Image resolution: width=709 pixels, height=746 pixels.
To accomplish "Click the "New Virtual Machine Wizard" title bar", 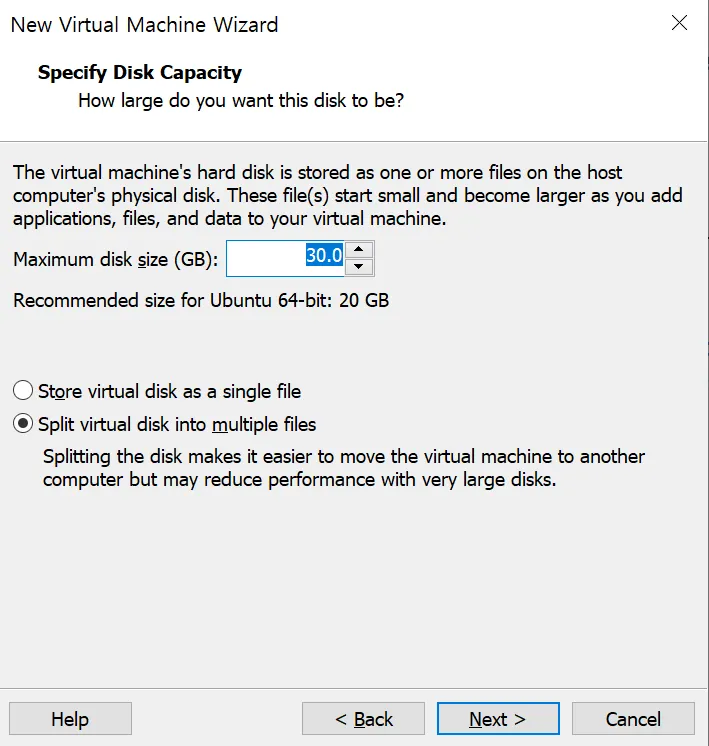I will point(145,24).
